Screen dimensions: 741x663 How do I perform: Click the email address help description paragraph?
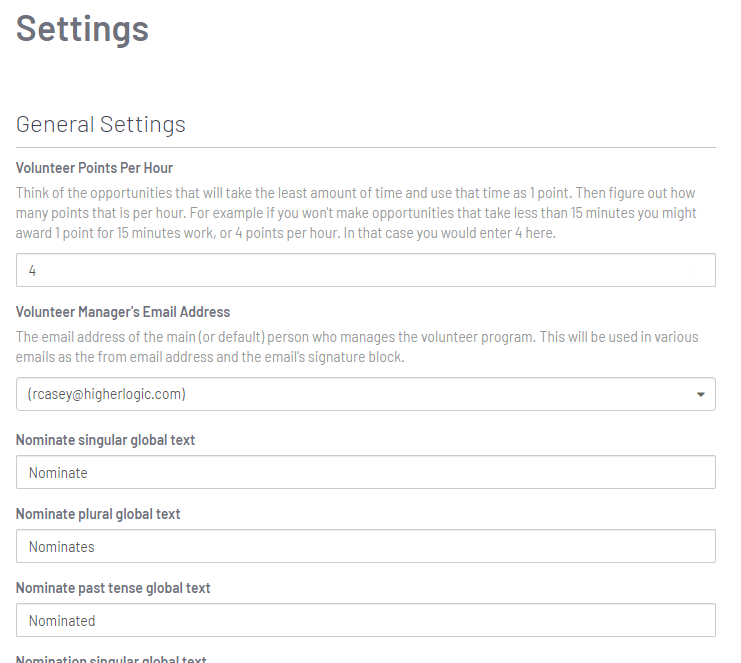click(357, 347)
